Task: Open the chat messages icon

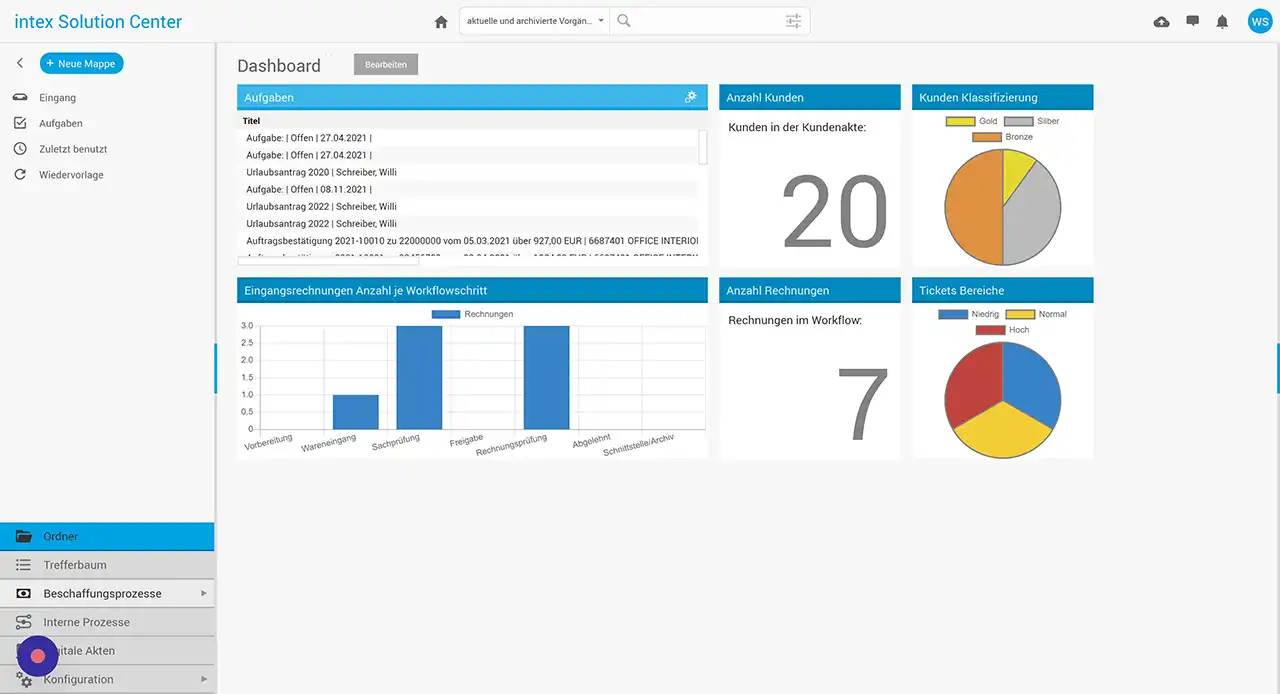Action: (1192, 21)
